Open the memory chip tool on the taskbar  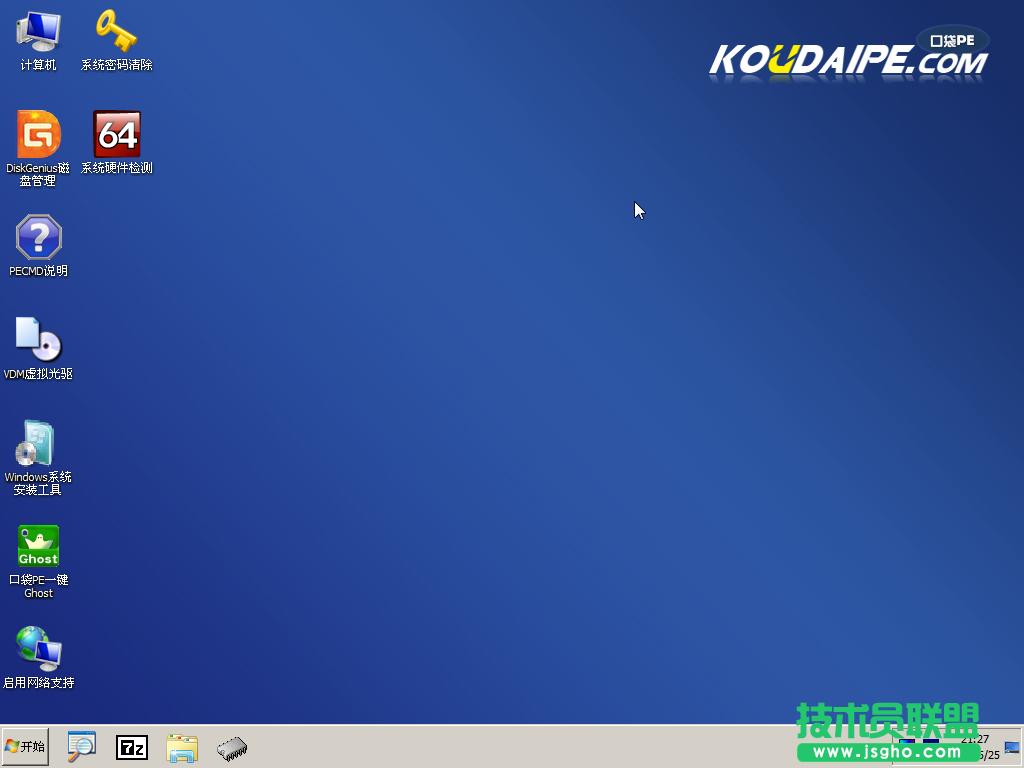[x=233, y=747]
